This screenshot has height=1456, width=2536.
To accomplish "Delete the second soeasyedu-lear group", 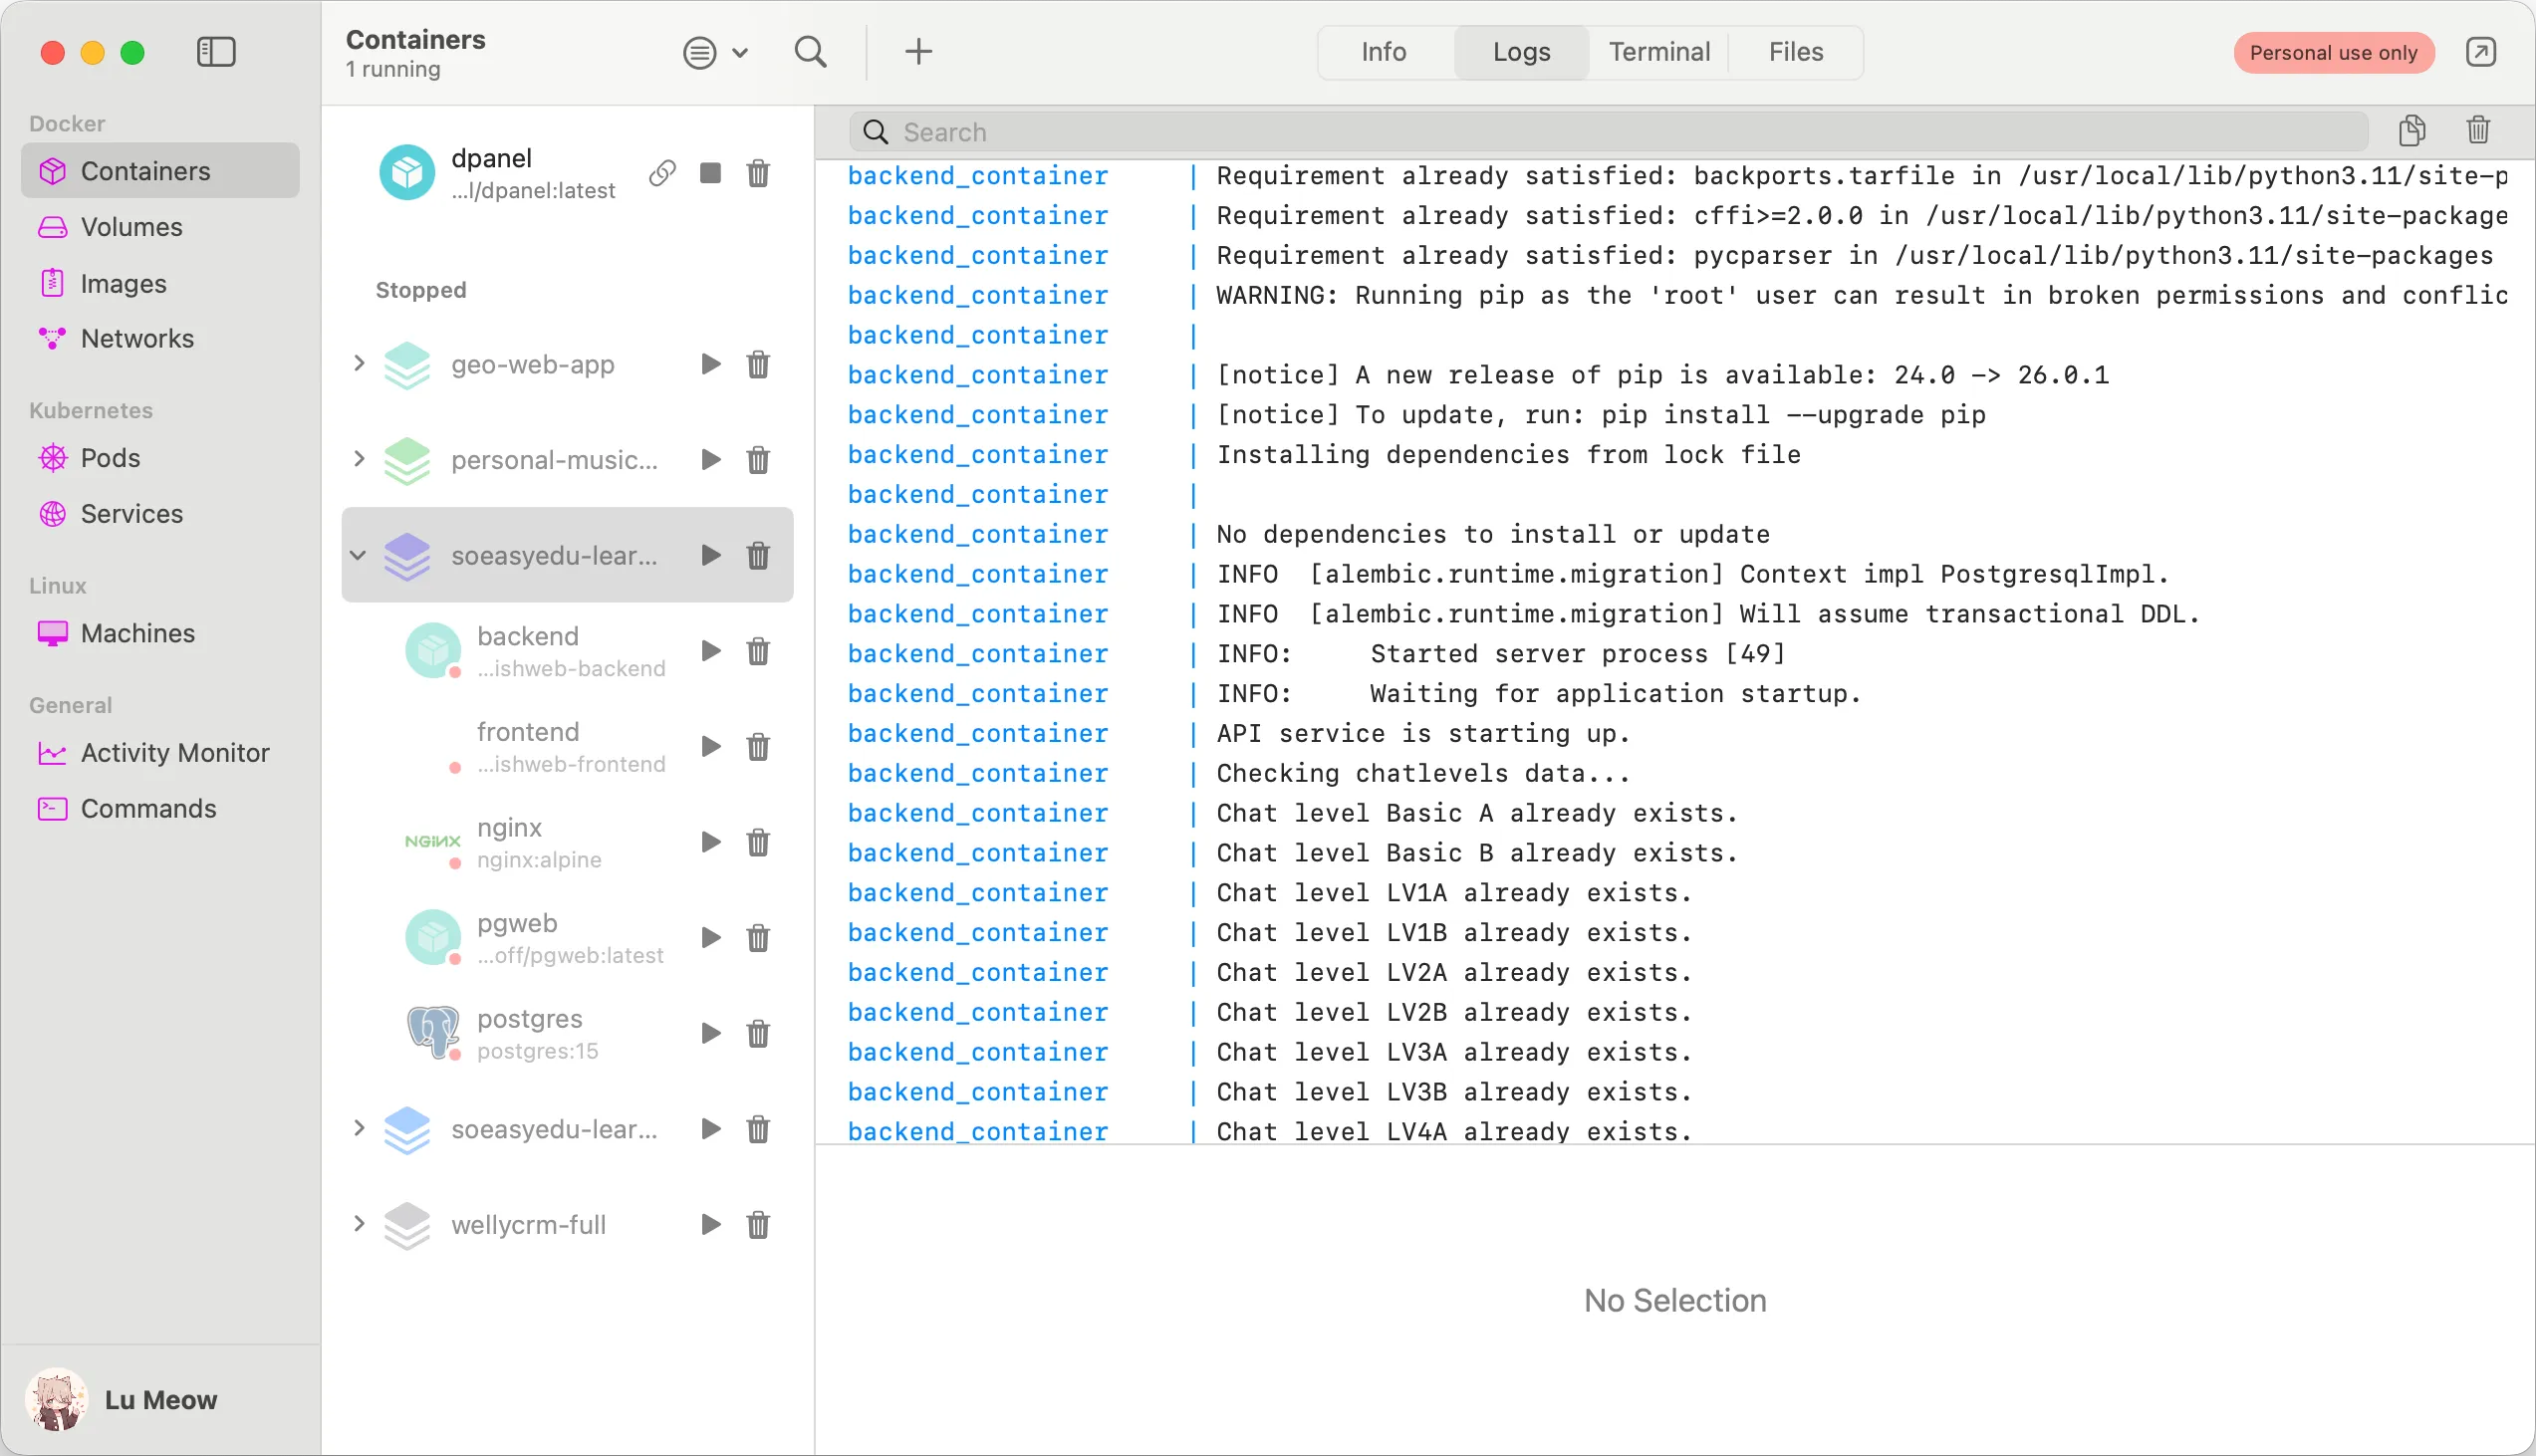I will pyautogui.click(x=758, y=1129).
